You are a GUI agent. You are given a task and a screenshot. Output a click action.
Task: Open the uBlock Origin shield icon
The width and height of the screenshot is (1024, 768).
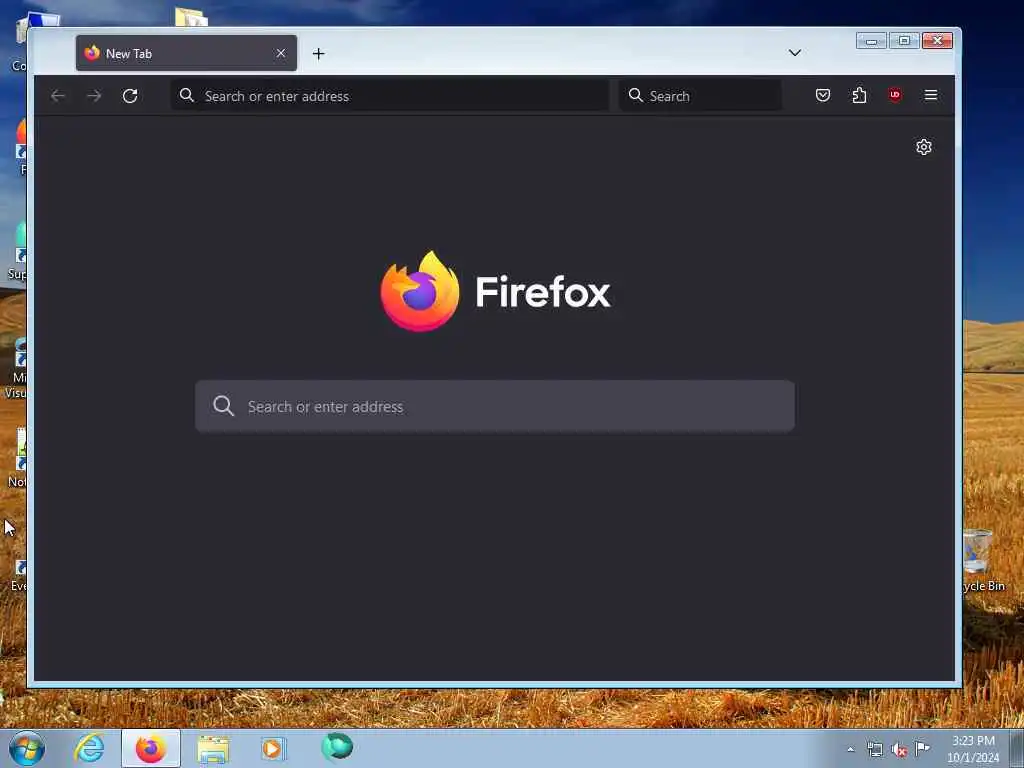895,95
